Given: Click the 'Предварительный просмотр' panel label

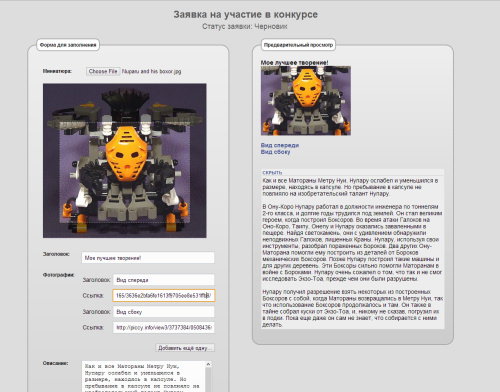Looking at the screenshot, I should 298,45.
